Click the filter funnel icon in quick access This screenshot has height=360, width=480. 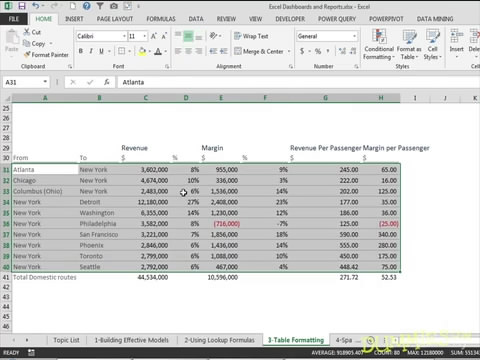100,6
